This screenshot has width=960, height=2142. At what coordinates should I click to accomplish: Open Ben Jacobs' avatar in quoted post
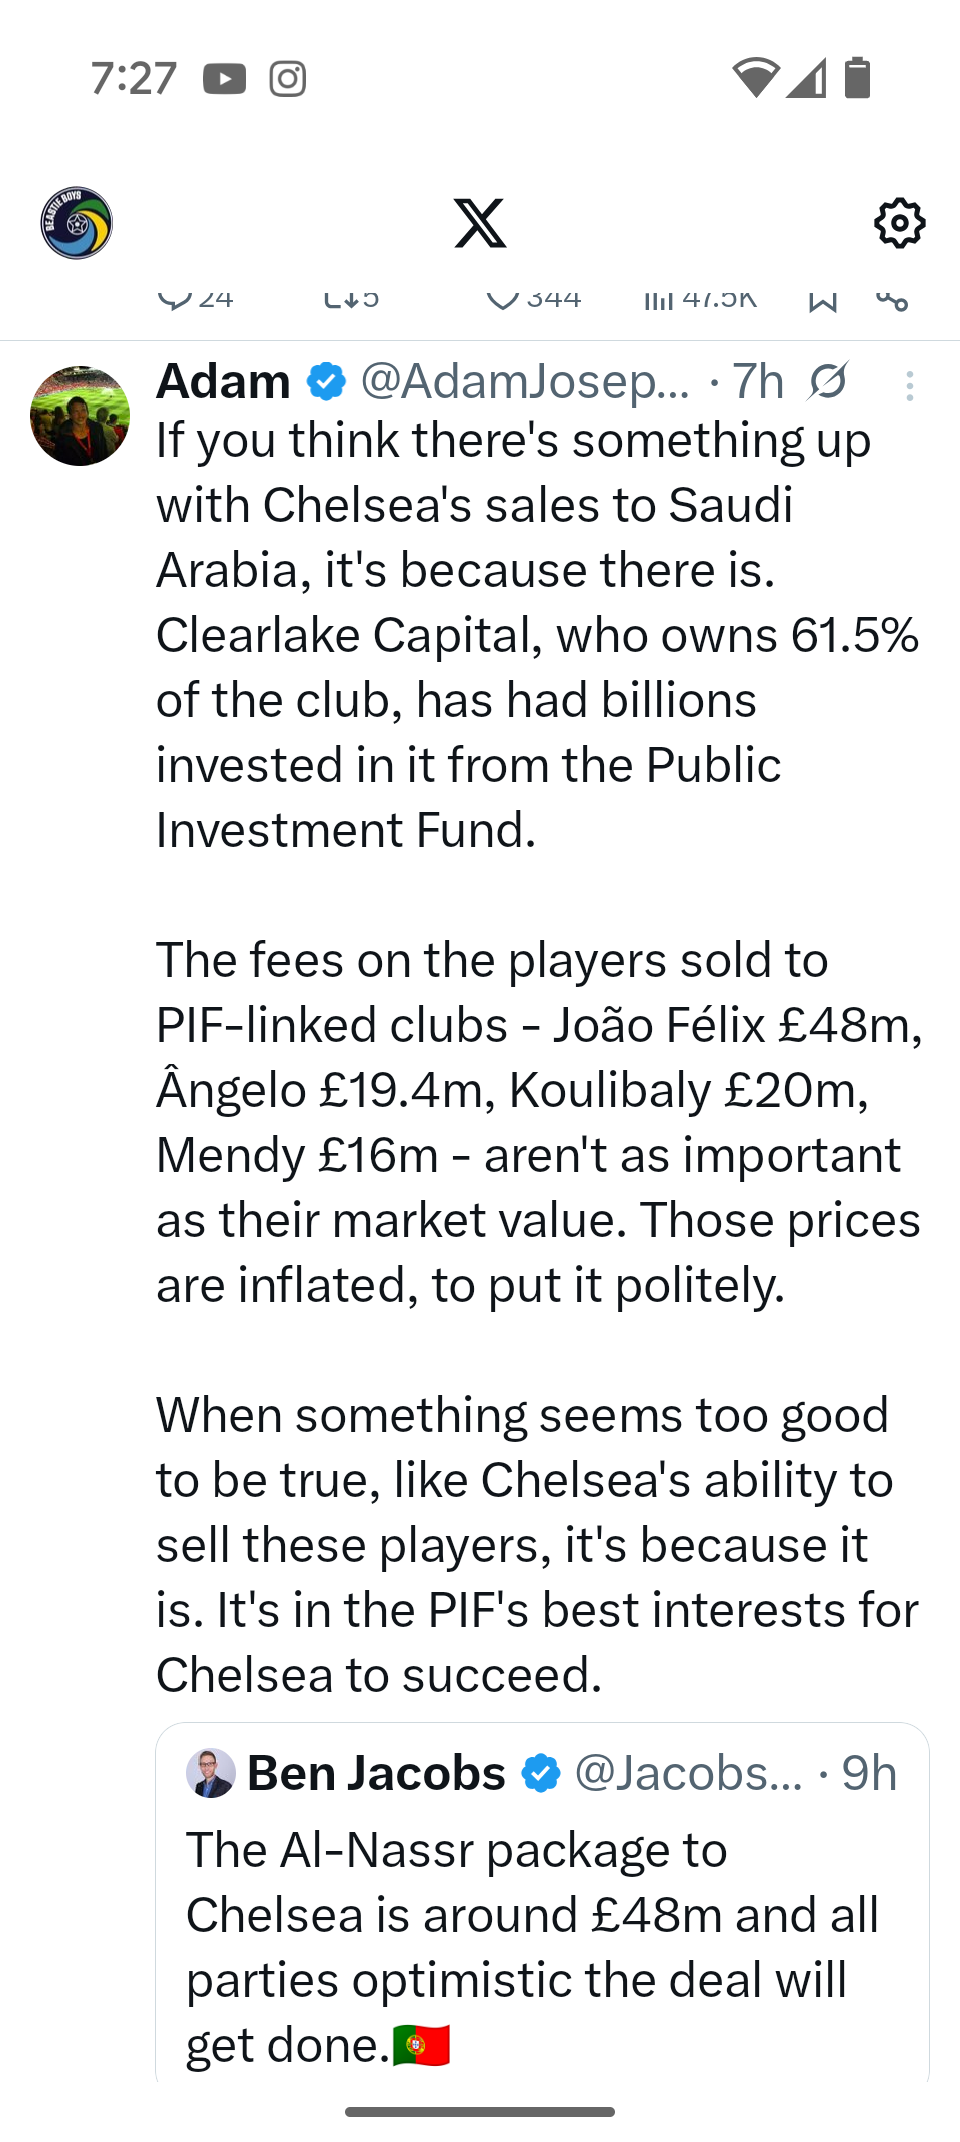point(211,1773)
